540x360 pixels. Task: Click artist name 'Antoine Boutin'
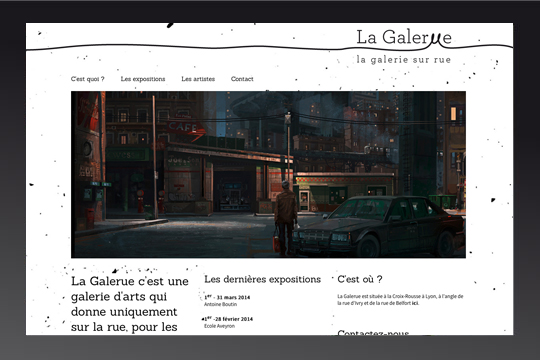[220, 304]
